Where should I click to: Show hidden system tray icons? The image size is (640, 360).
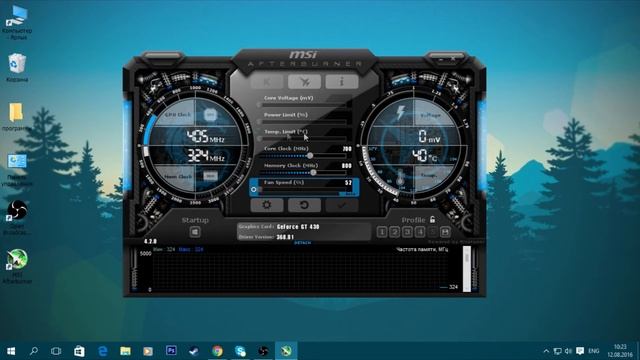[x=546, y=351]
